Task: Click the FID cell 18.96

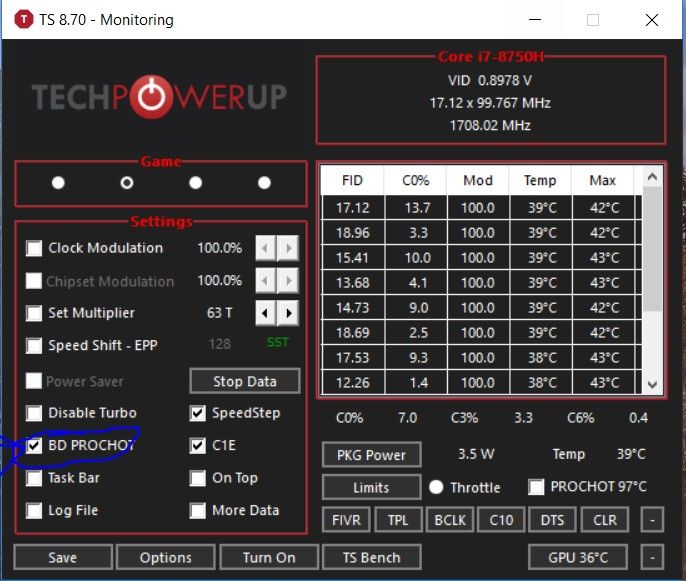Action: [x=353, y=232]
